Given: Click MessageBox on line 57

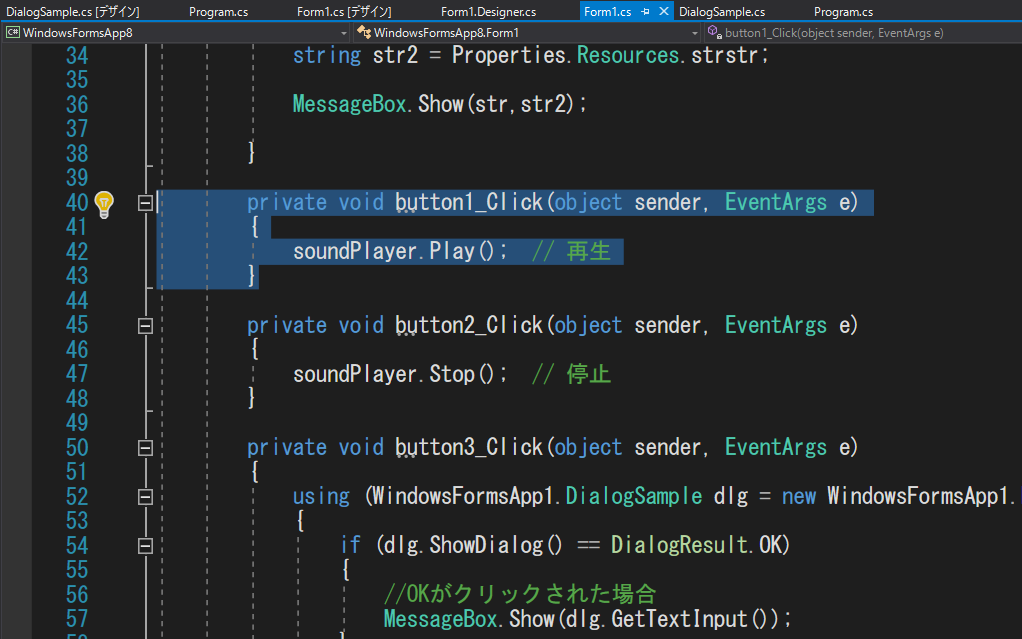Looking at the screenshot, I should (440, 619).
